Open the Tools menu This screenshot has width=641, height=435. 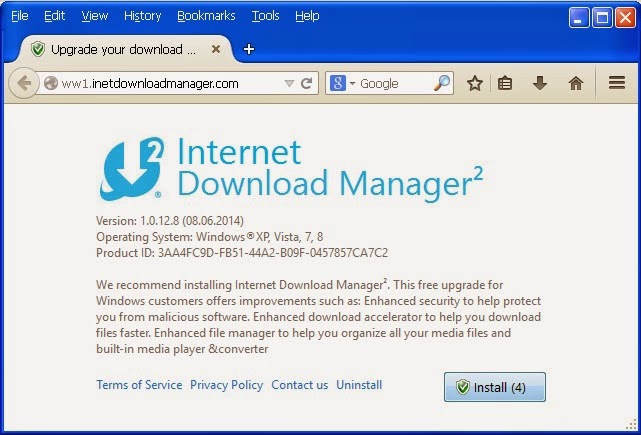click(x=265, y=16)
